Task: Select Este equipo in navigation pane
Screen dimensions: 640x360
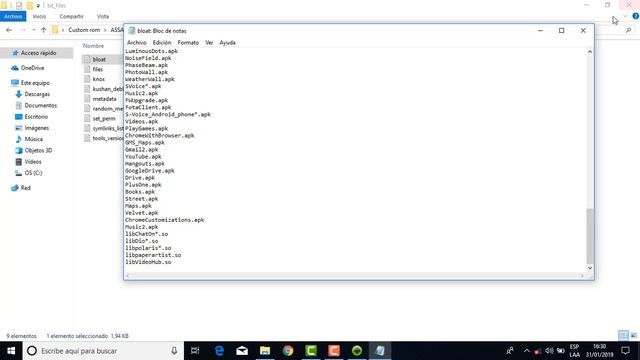Action: point(35,83)
